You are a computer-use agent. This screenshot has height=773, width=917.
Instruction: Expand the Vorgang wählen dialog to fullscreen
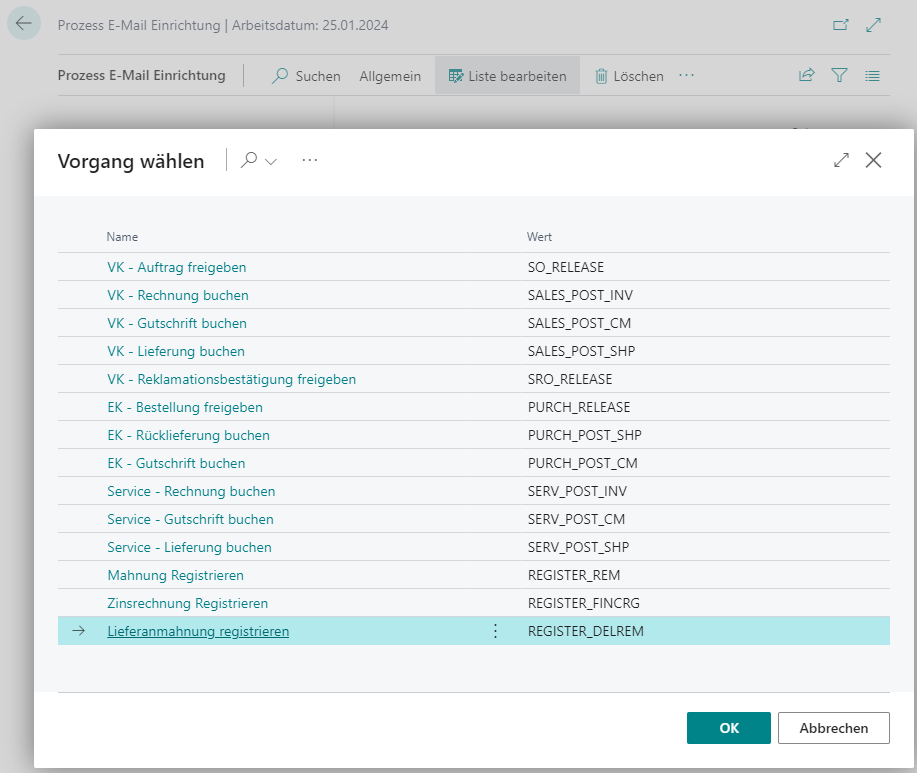pos(841,160)
